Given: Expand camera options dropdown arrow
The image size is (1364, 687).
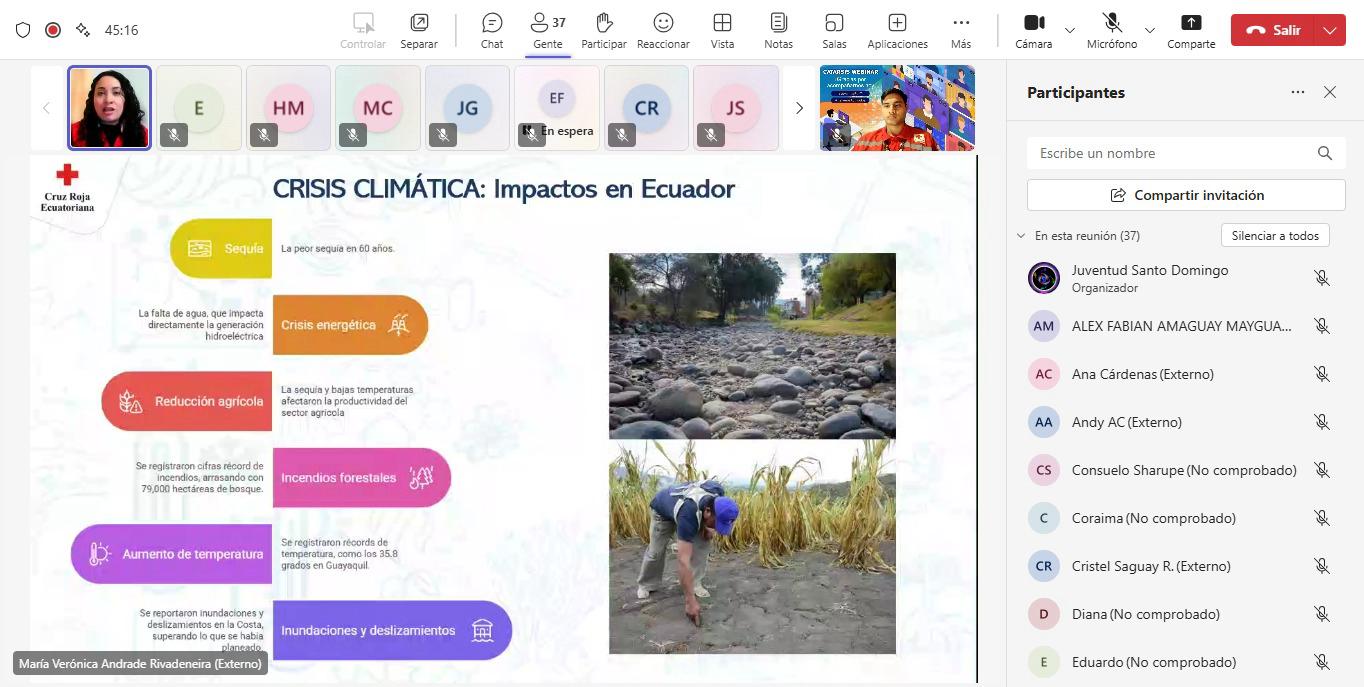Looking at the screenshot, I should [x=1070, y=31].
